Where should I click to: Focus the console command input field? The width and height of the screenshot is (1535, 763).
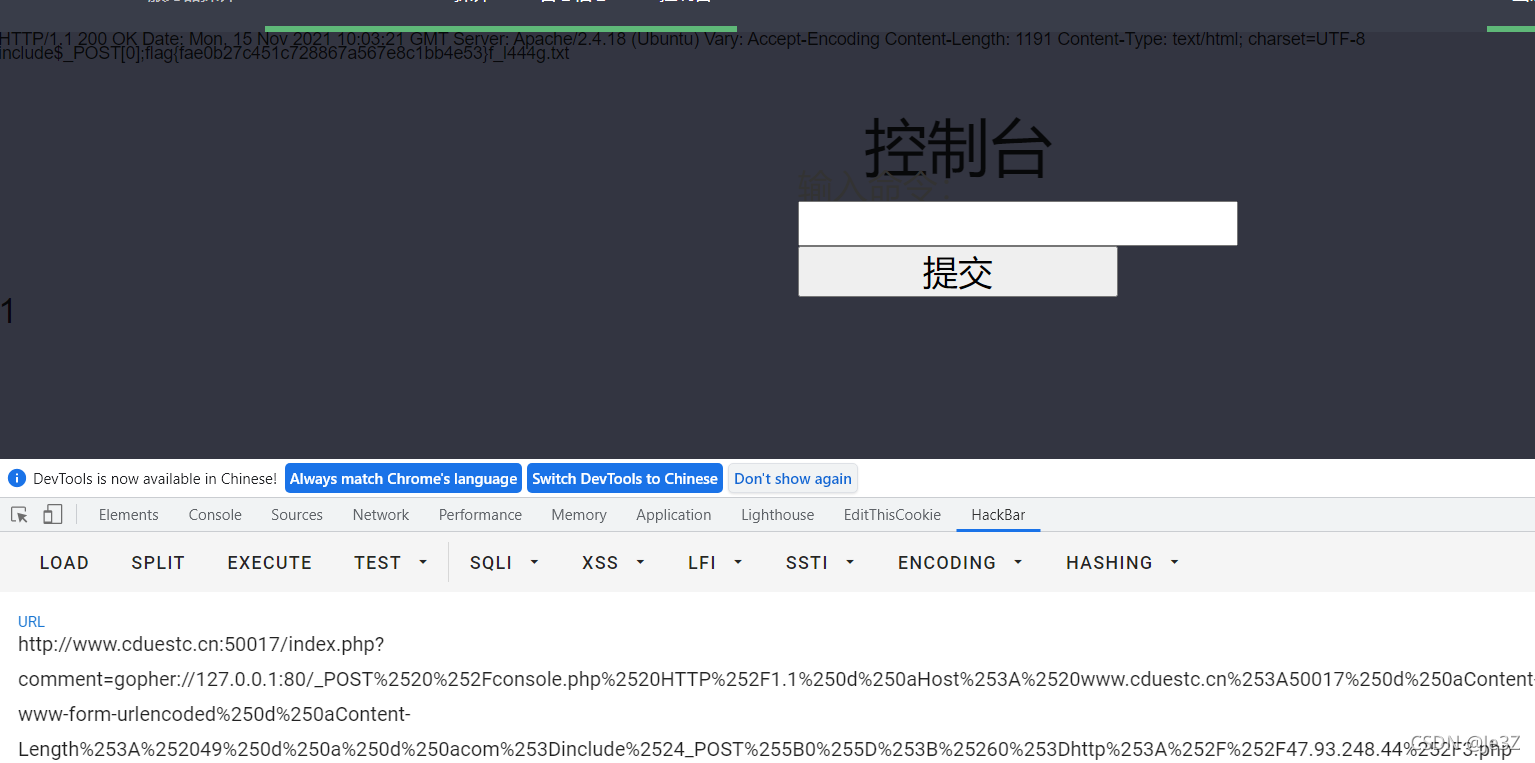pos(1018,223)
